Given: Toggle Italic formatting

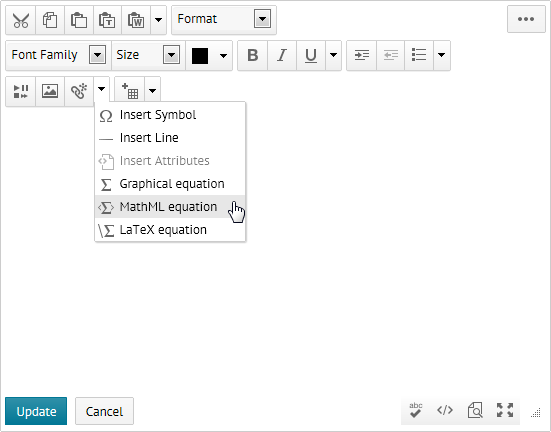Looking at the screenshot, I should point(282,55).
